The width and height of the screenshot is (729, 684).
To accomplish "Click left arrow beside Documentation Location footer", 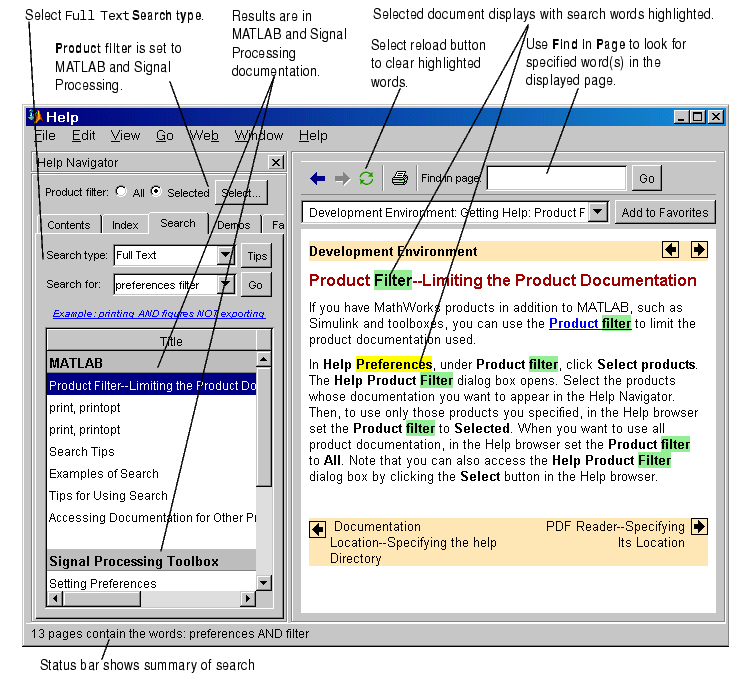I will click(x=318, y=529).
